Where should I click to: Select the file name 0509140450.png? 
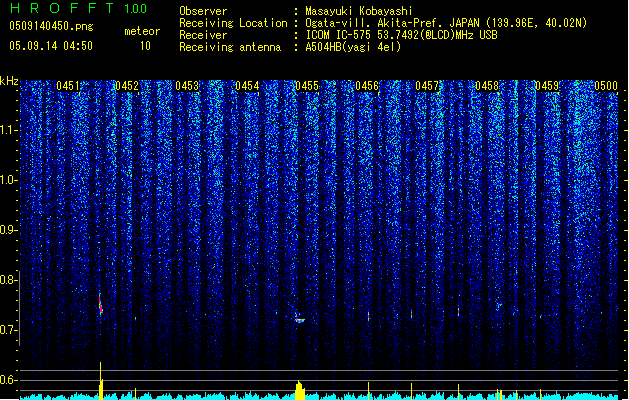51,26
